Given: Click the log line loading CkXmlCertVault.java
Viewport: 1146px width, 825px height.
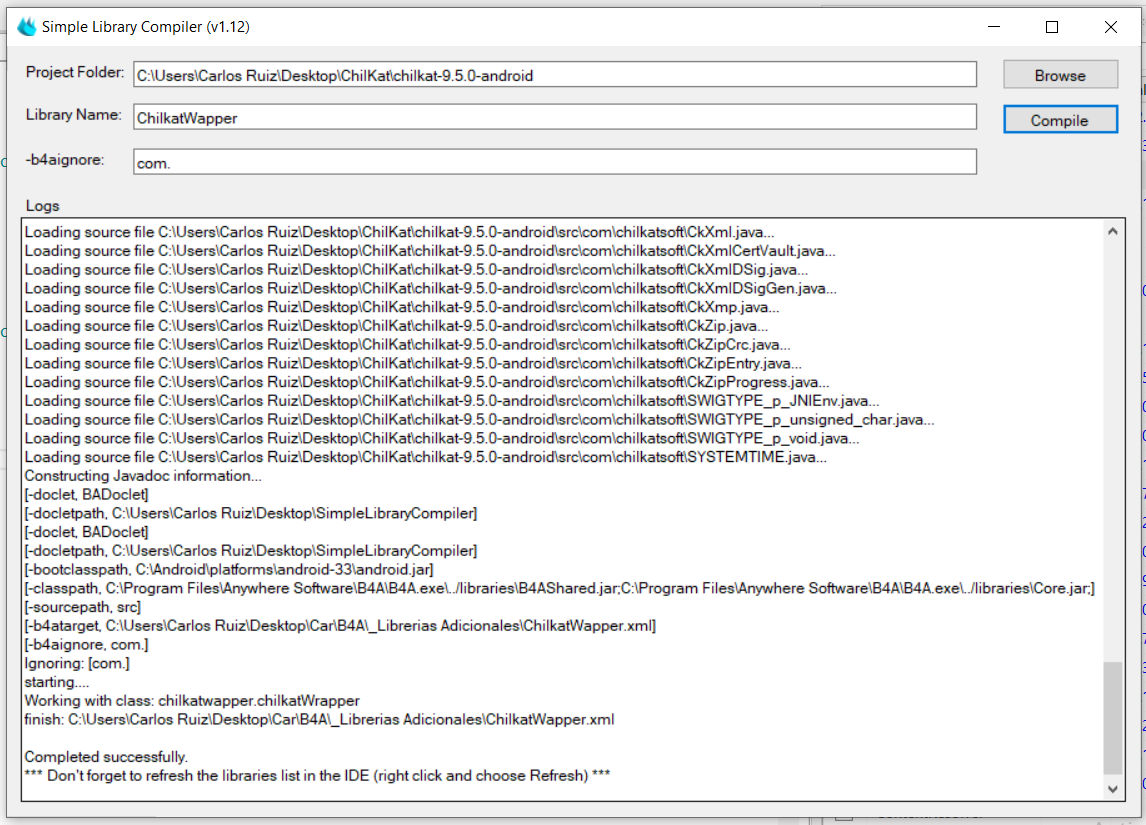Looking at the screenshot, I should [x=430, y=251].
